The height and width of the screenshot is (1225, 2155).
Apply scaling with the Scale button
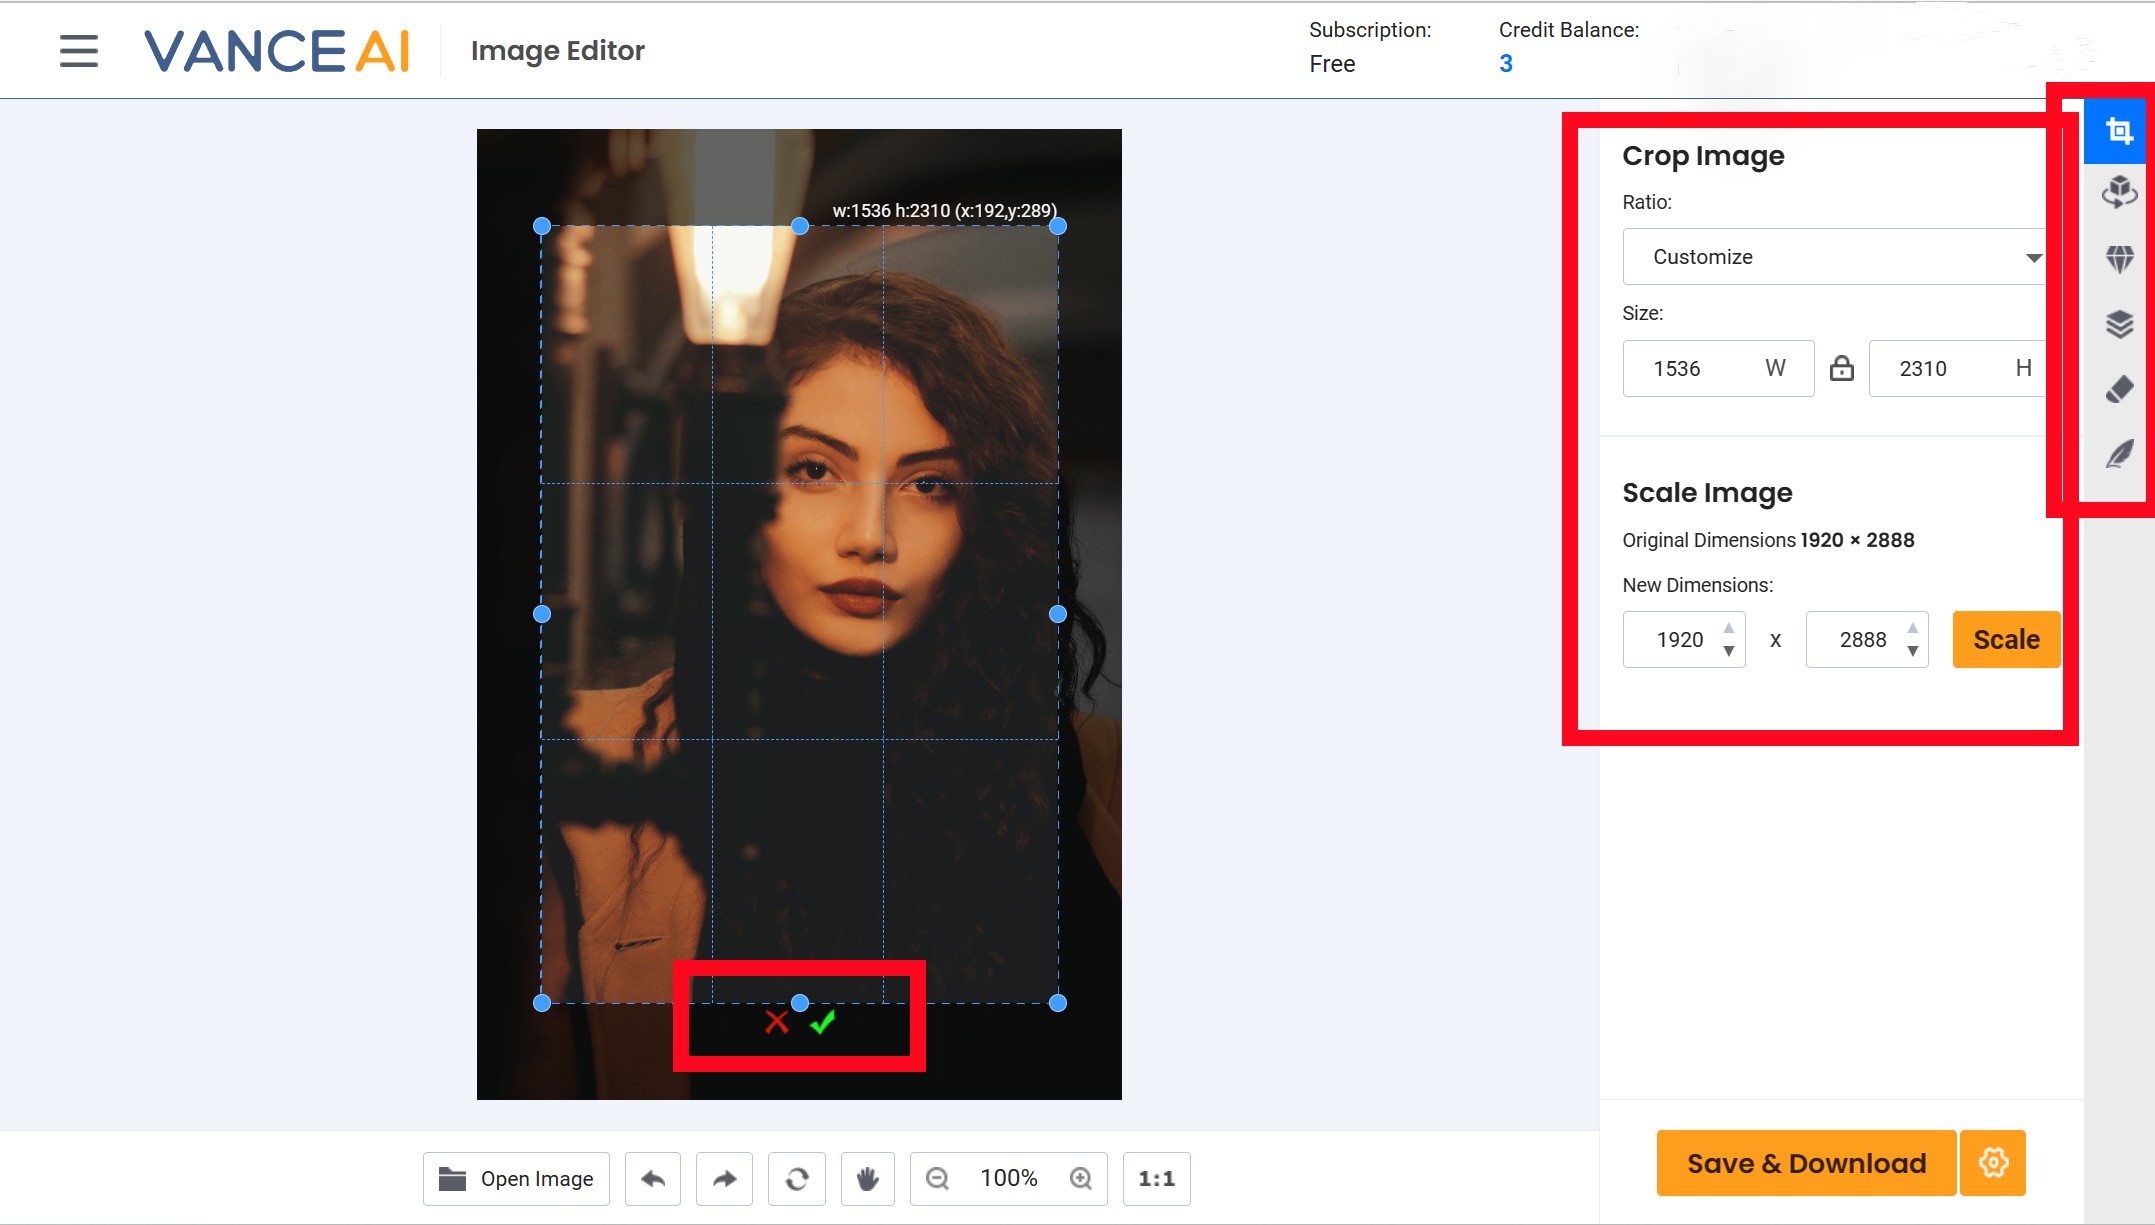[2005, 639]
